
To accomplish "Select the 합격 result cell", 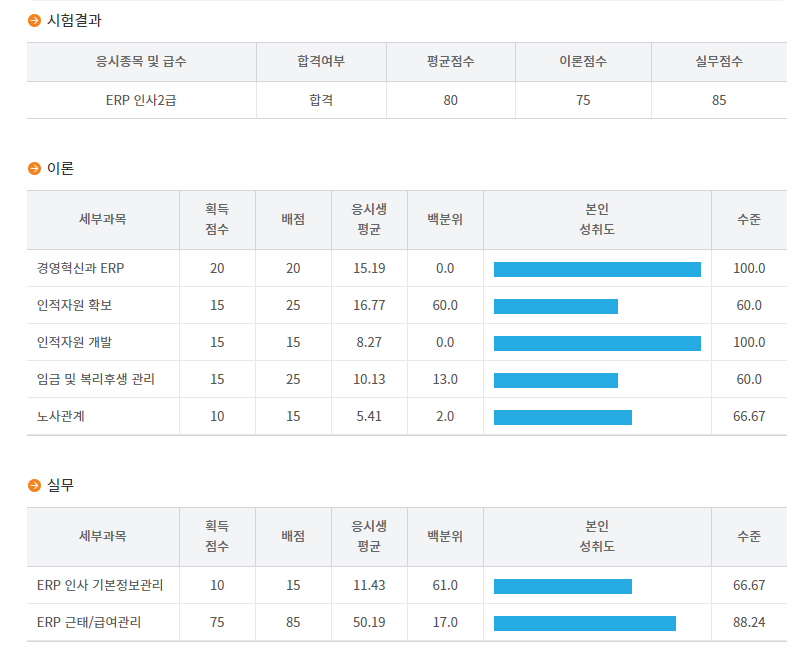I will (x=321, y=100).
